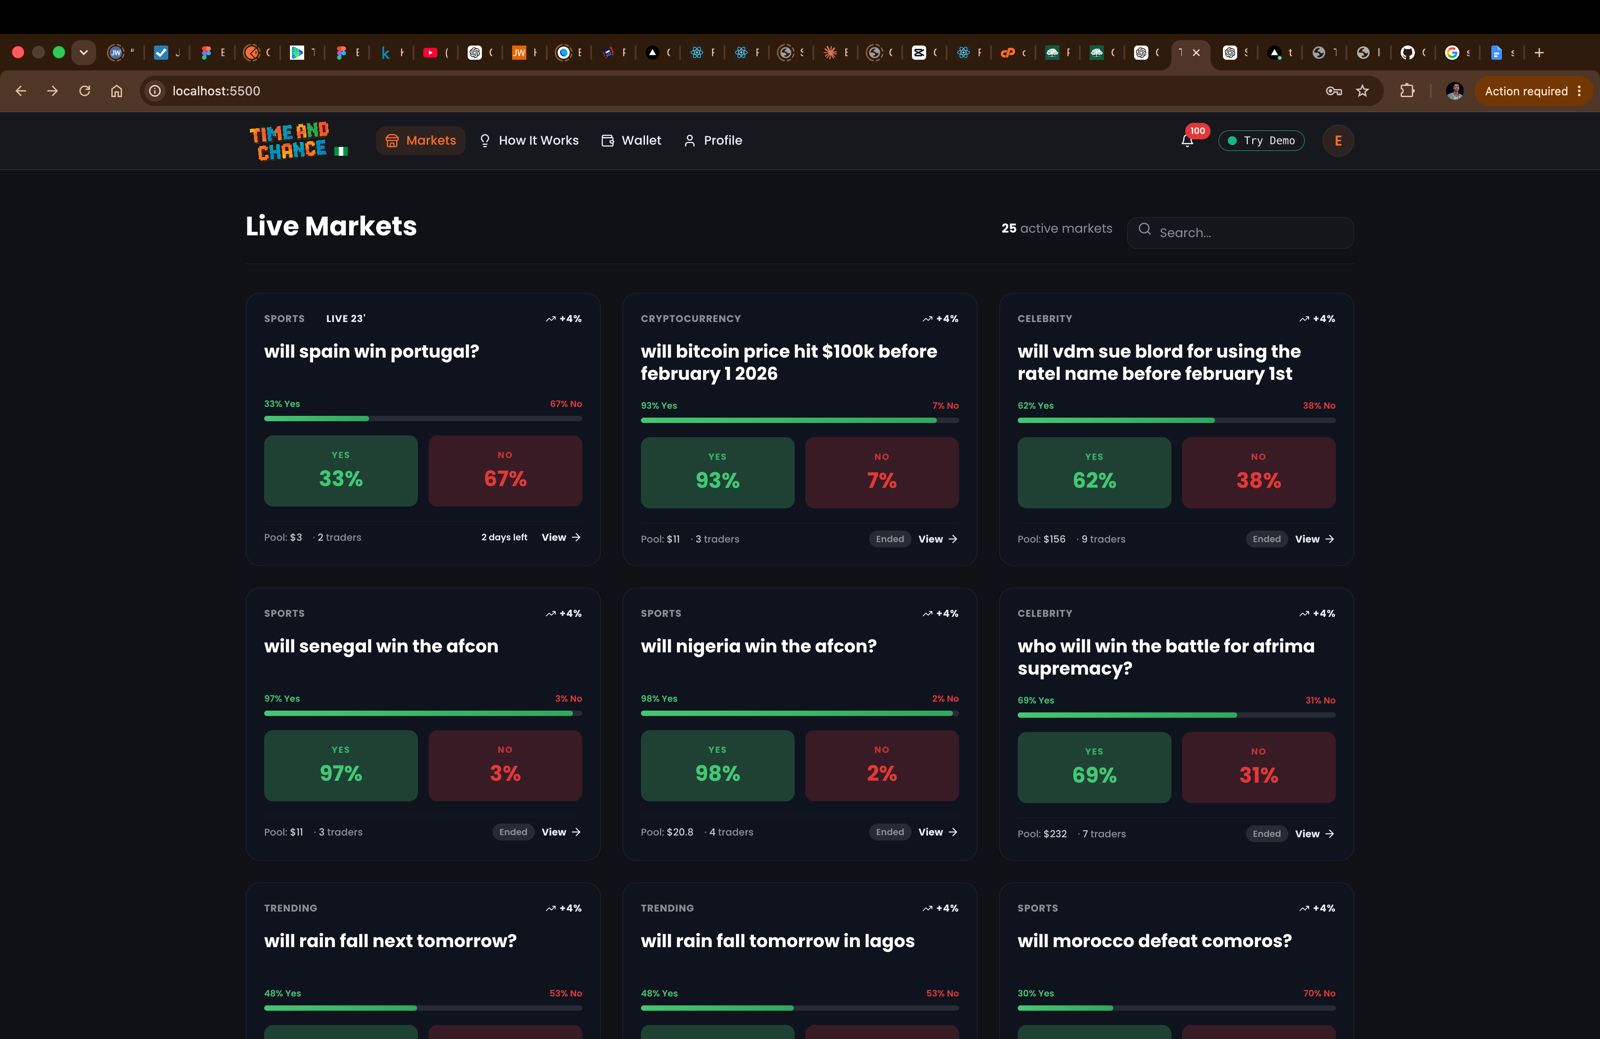Open the Markets nav item
Image resolution: width=1600 pixels, height=1039 pixels.
(x=420, y=141)
